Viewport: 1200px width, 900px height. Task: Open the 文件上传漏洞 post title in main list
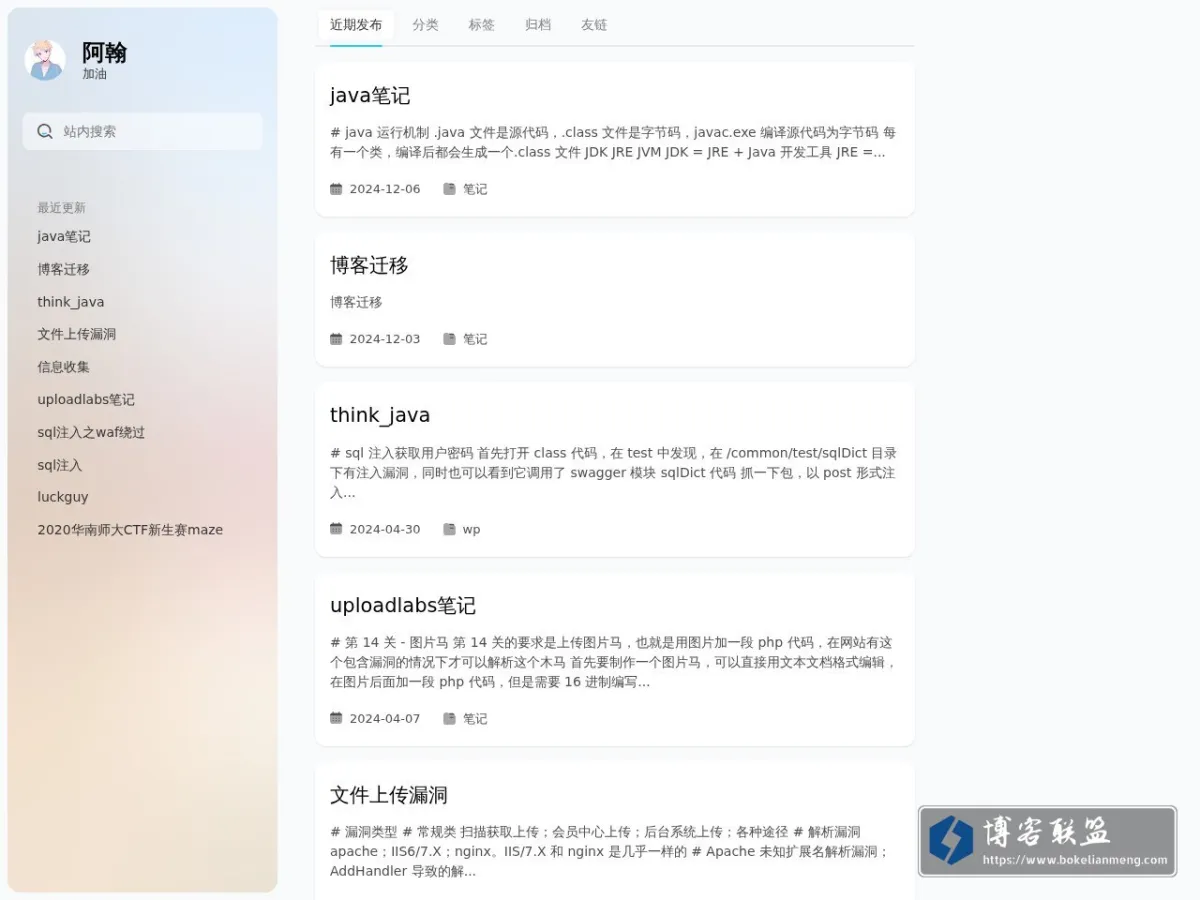click(x=389, y=795)
